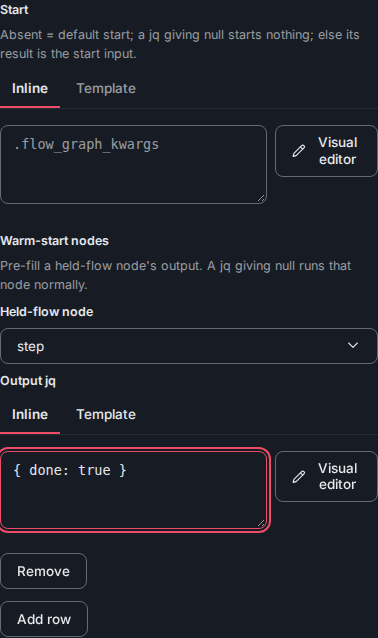Image resolution: width=378 pixels, height=638 pixels.
Task: Select the Inline tab under Start
Action: point(30,89)
